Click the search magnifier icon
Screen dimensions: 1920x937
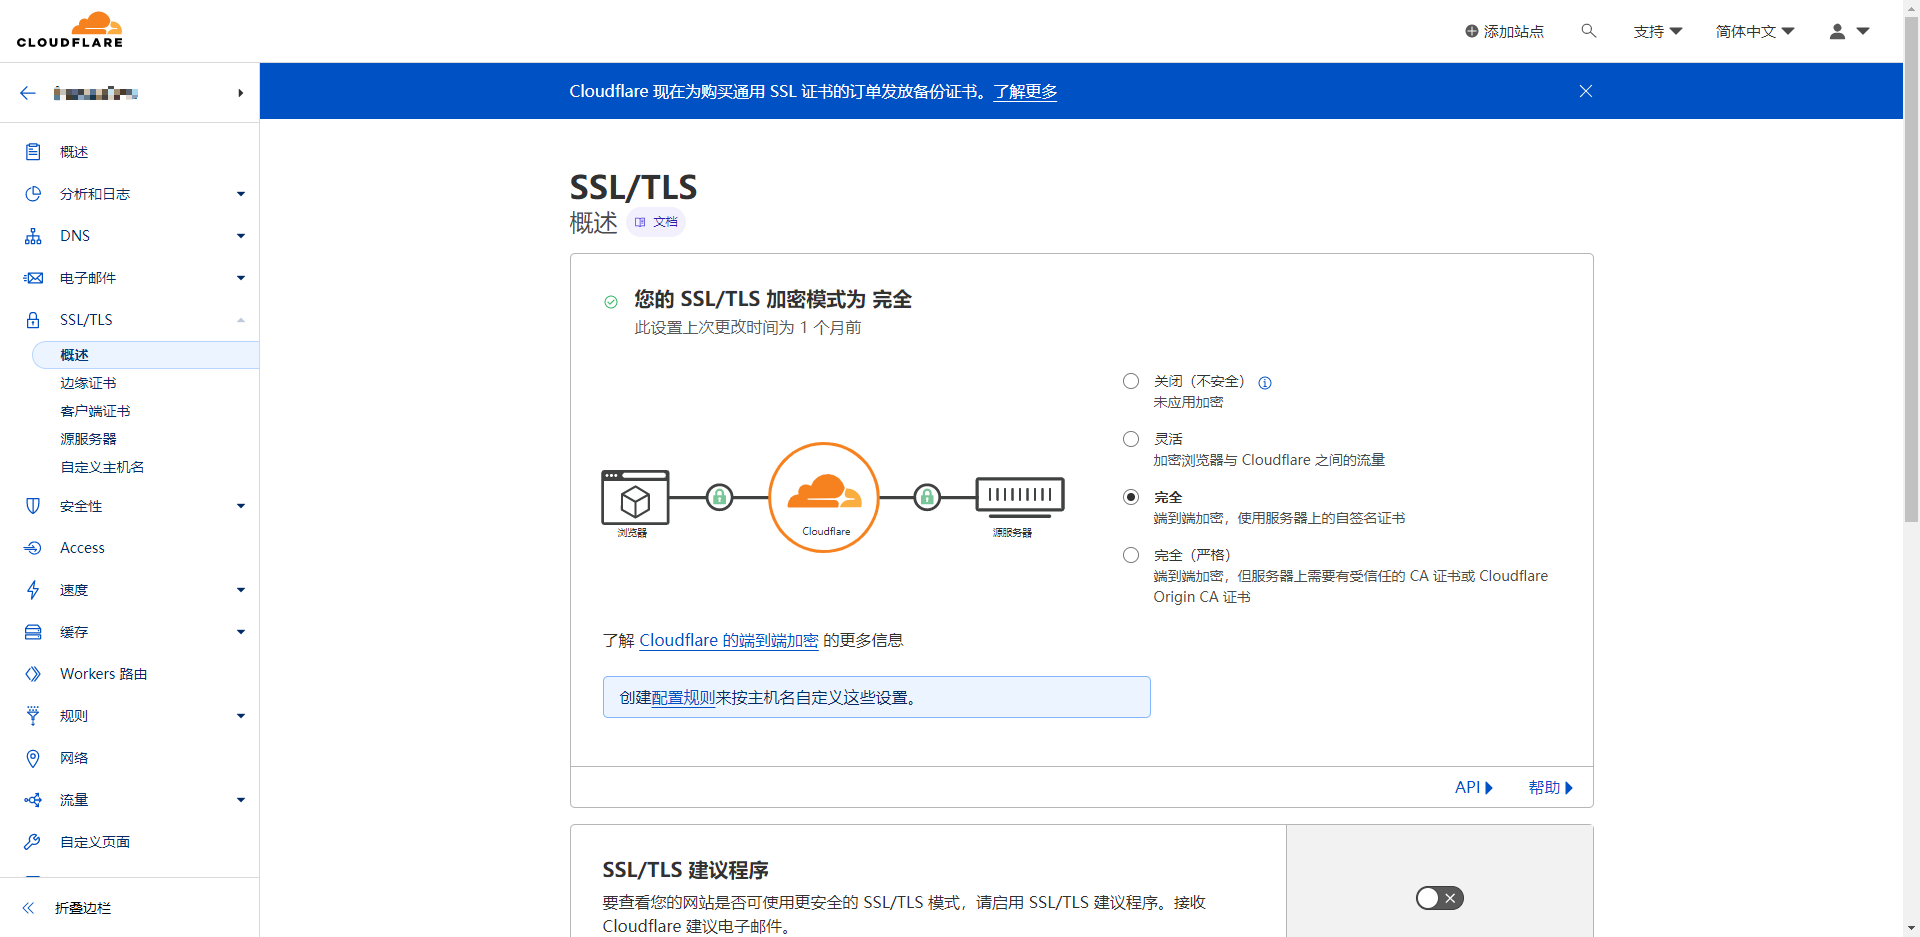[1588, 31]
